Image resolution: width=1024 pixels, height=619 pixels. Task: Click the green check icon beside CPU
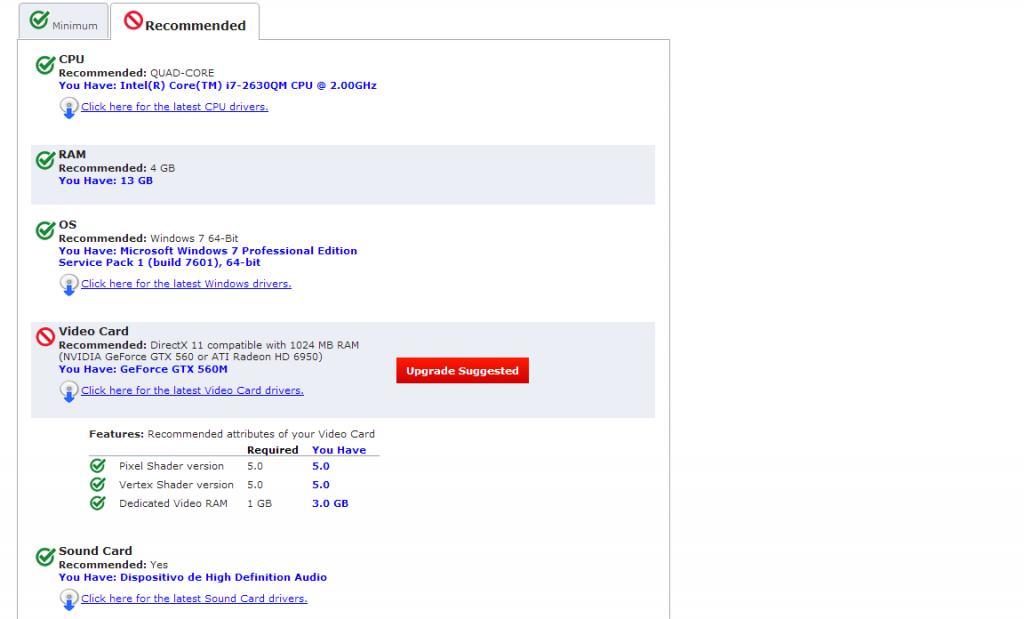coord(45,65)
